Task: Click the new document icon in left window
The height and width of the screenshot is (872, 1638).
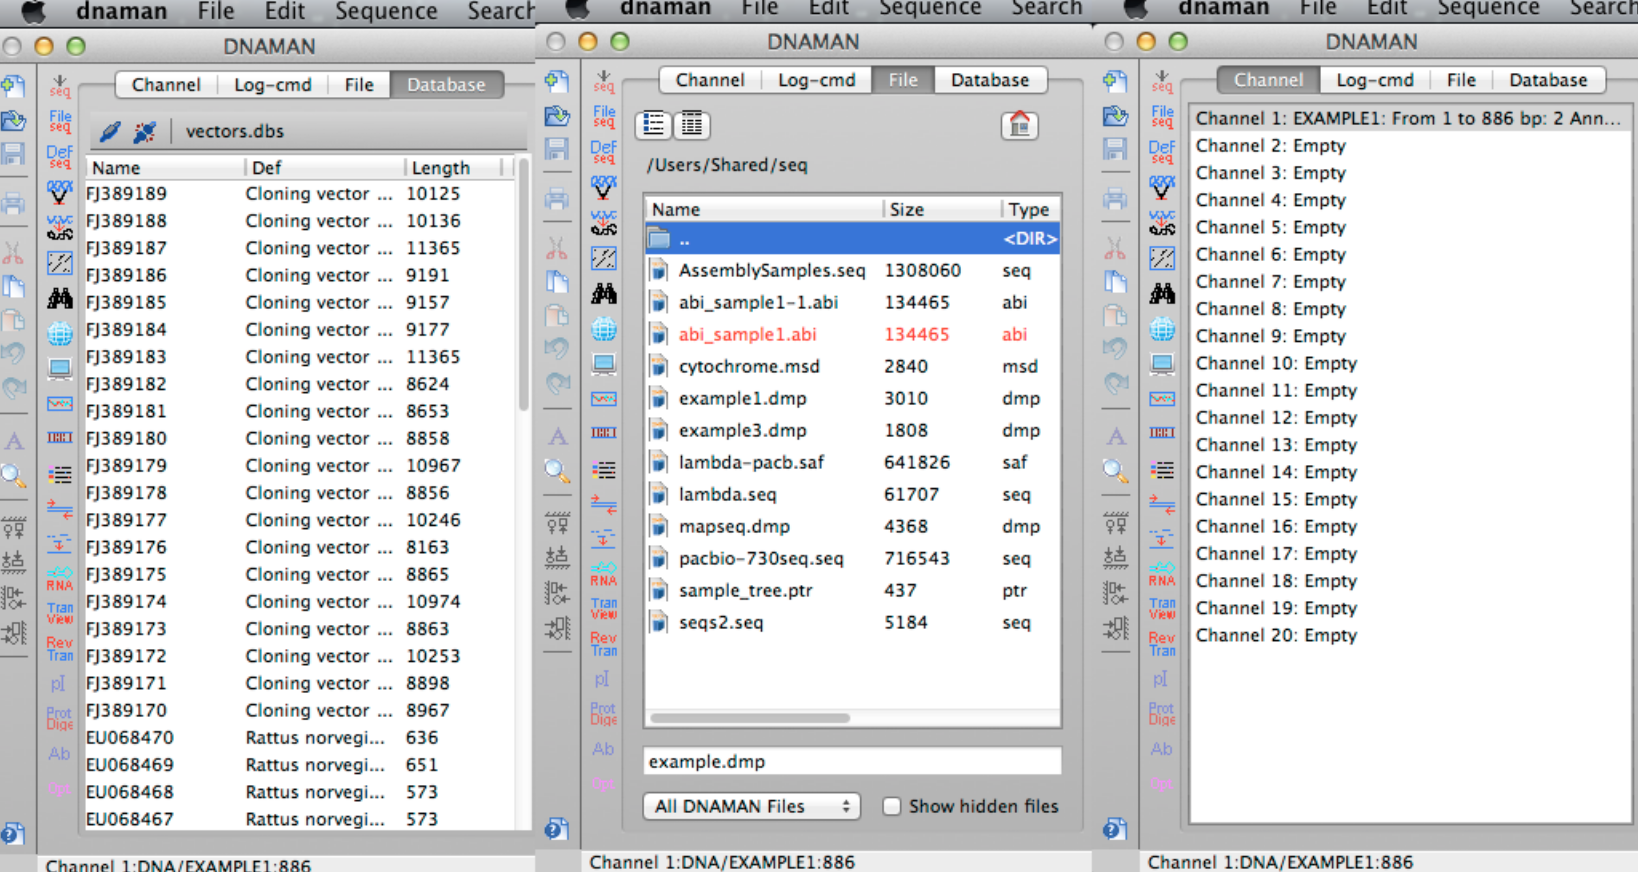Action: click(13, 86)
